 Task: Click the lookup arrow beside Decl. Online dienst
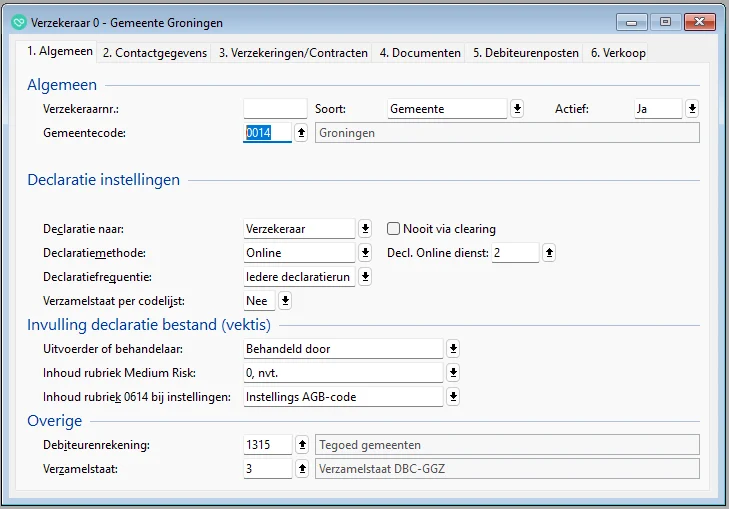(549, 253)
